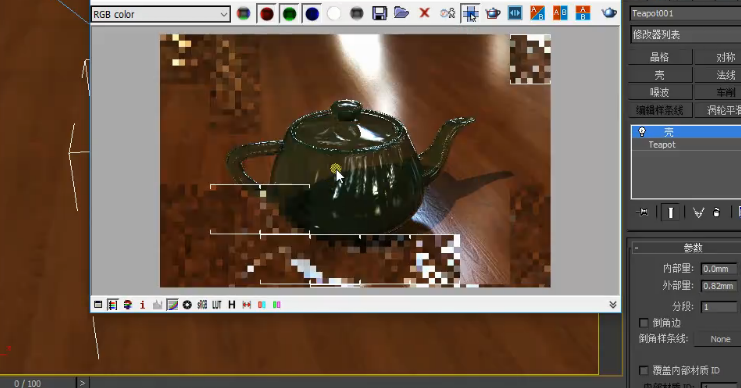The height and width of the screenshot is (388, 741).
Task: Click the 噪波 modifier button
Action: (660, 92)
